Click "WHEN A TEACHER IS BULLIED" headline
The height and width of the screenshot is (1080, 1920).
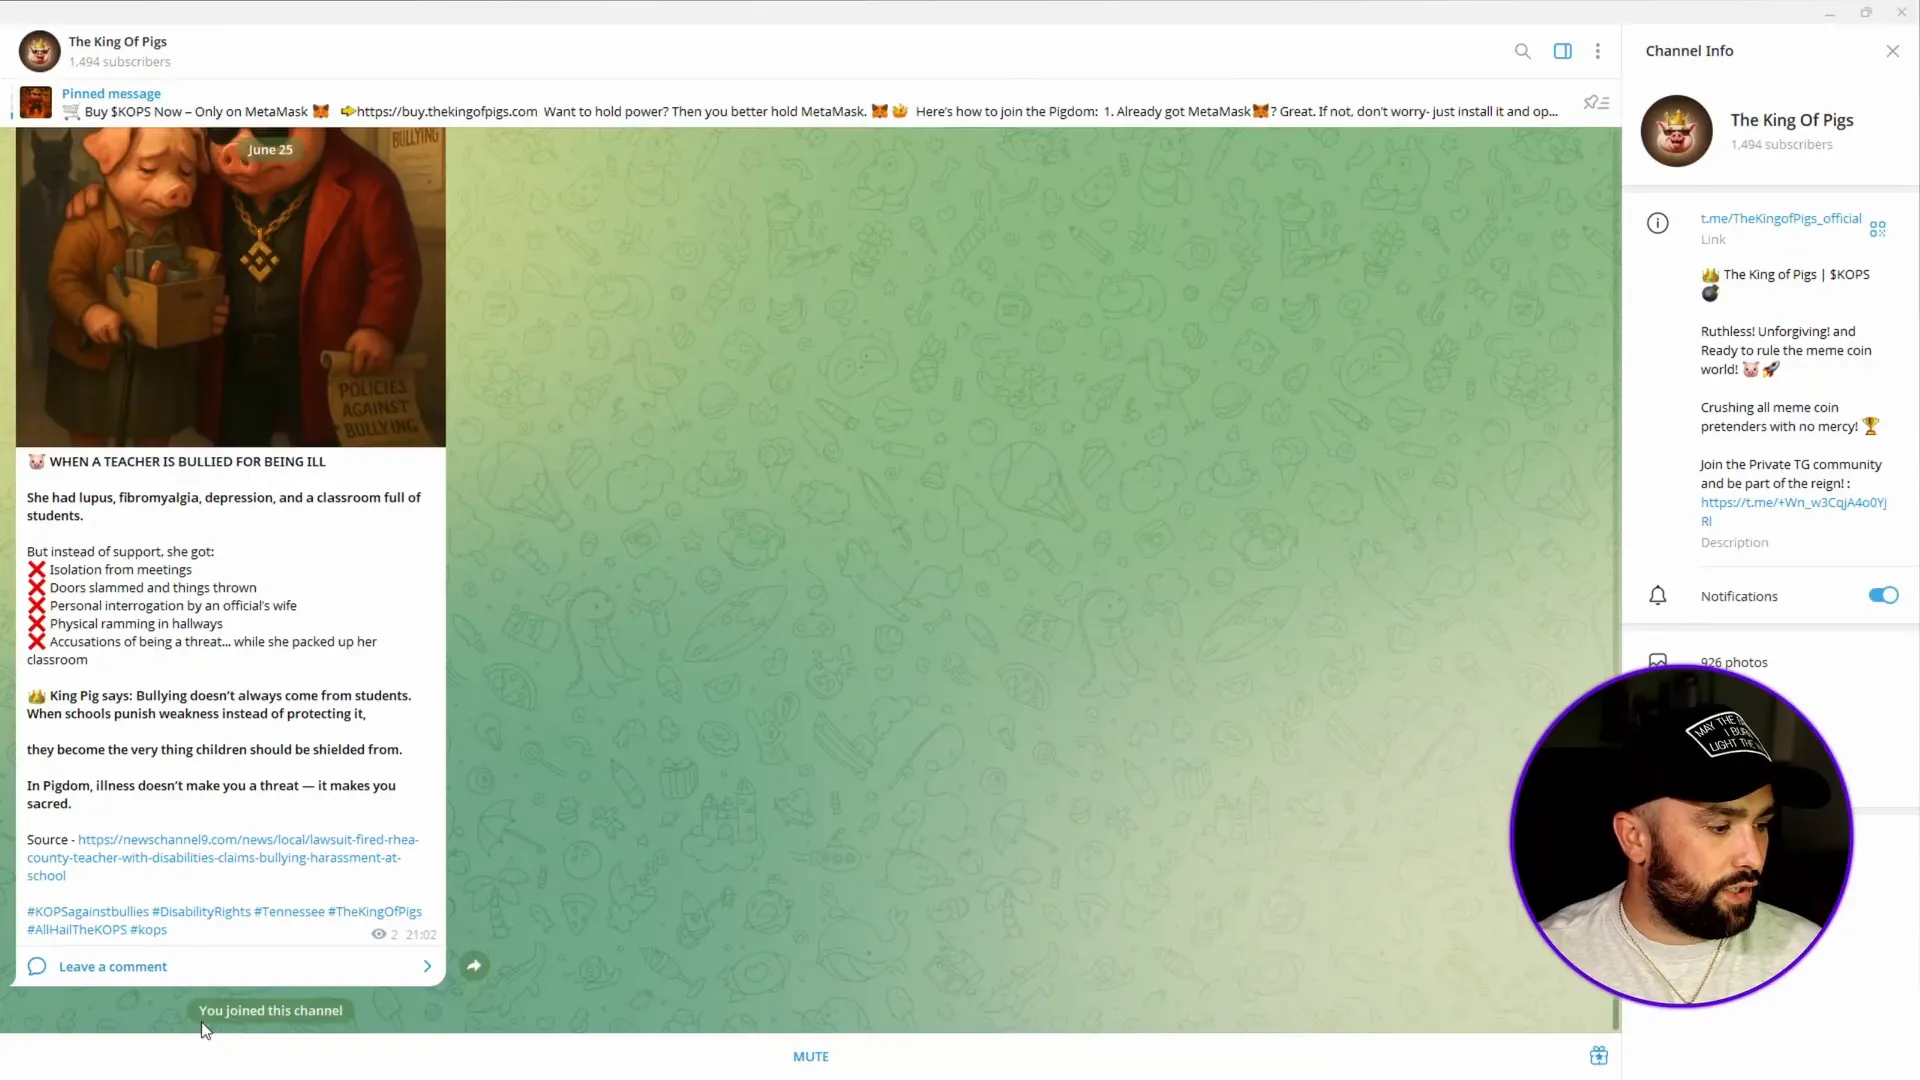pos(188,461)
